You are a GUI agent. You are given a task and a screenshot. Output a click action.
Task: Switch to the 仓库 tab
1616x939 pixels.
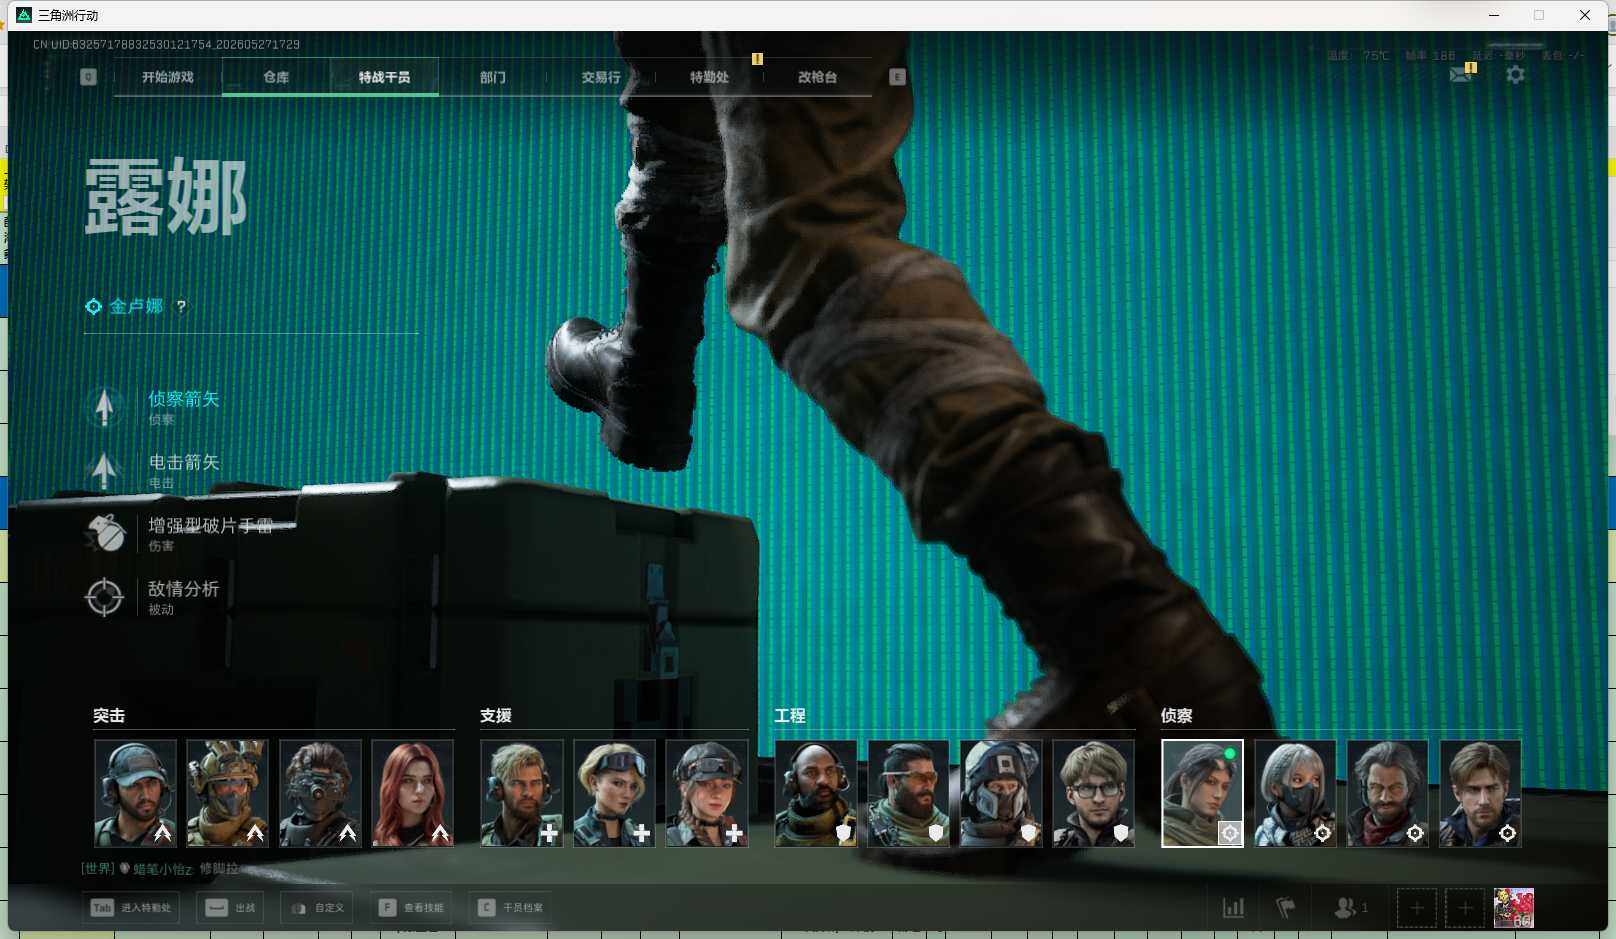pyautogui.click(x=276, y=77)
